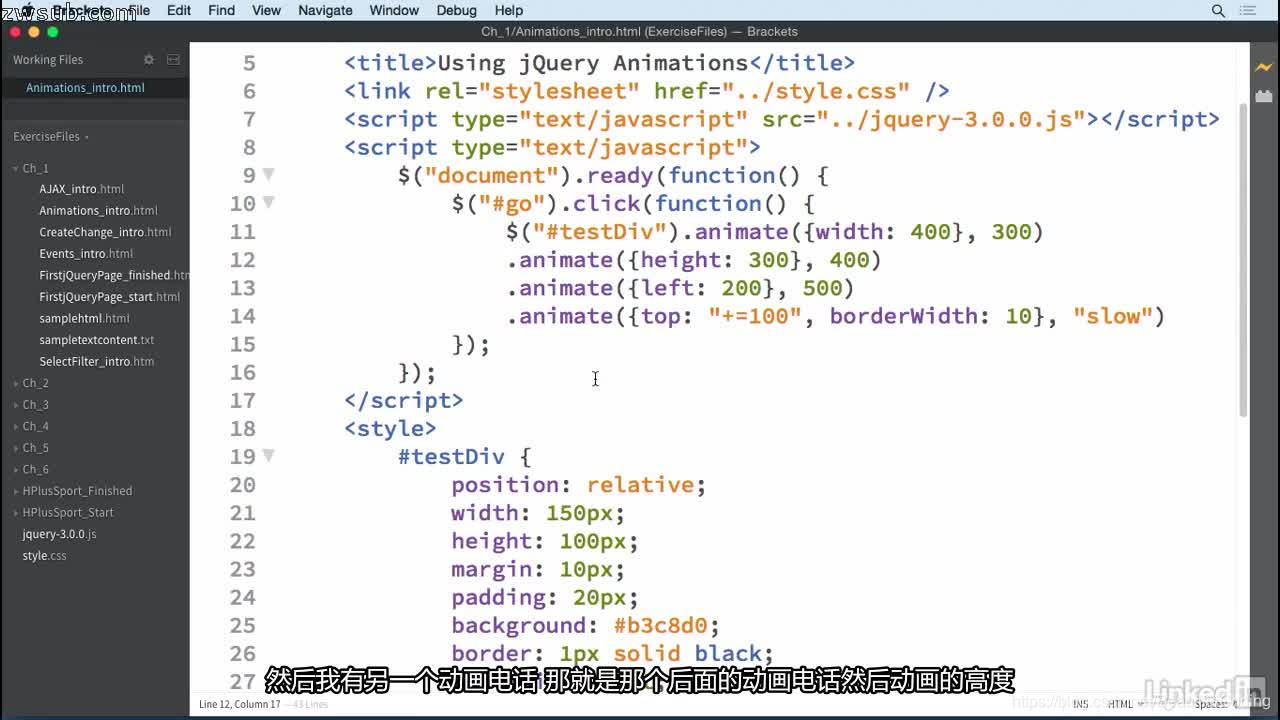Click the Line 12, Column 17 status indicator
Viewport: 1280px width, 720px height.
(x=240, y=704)
